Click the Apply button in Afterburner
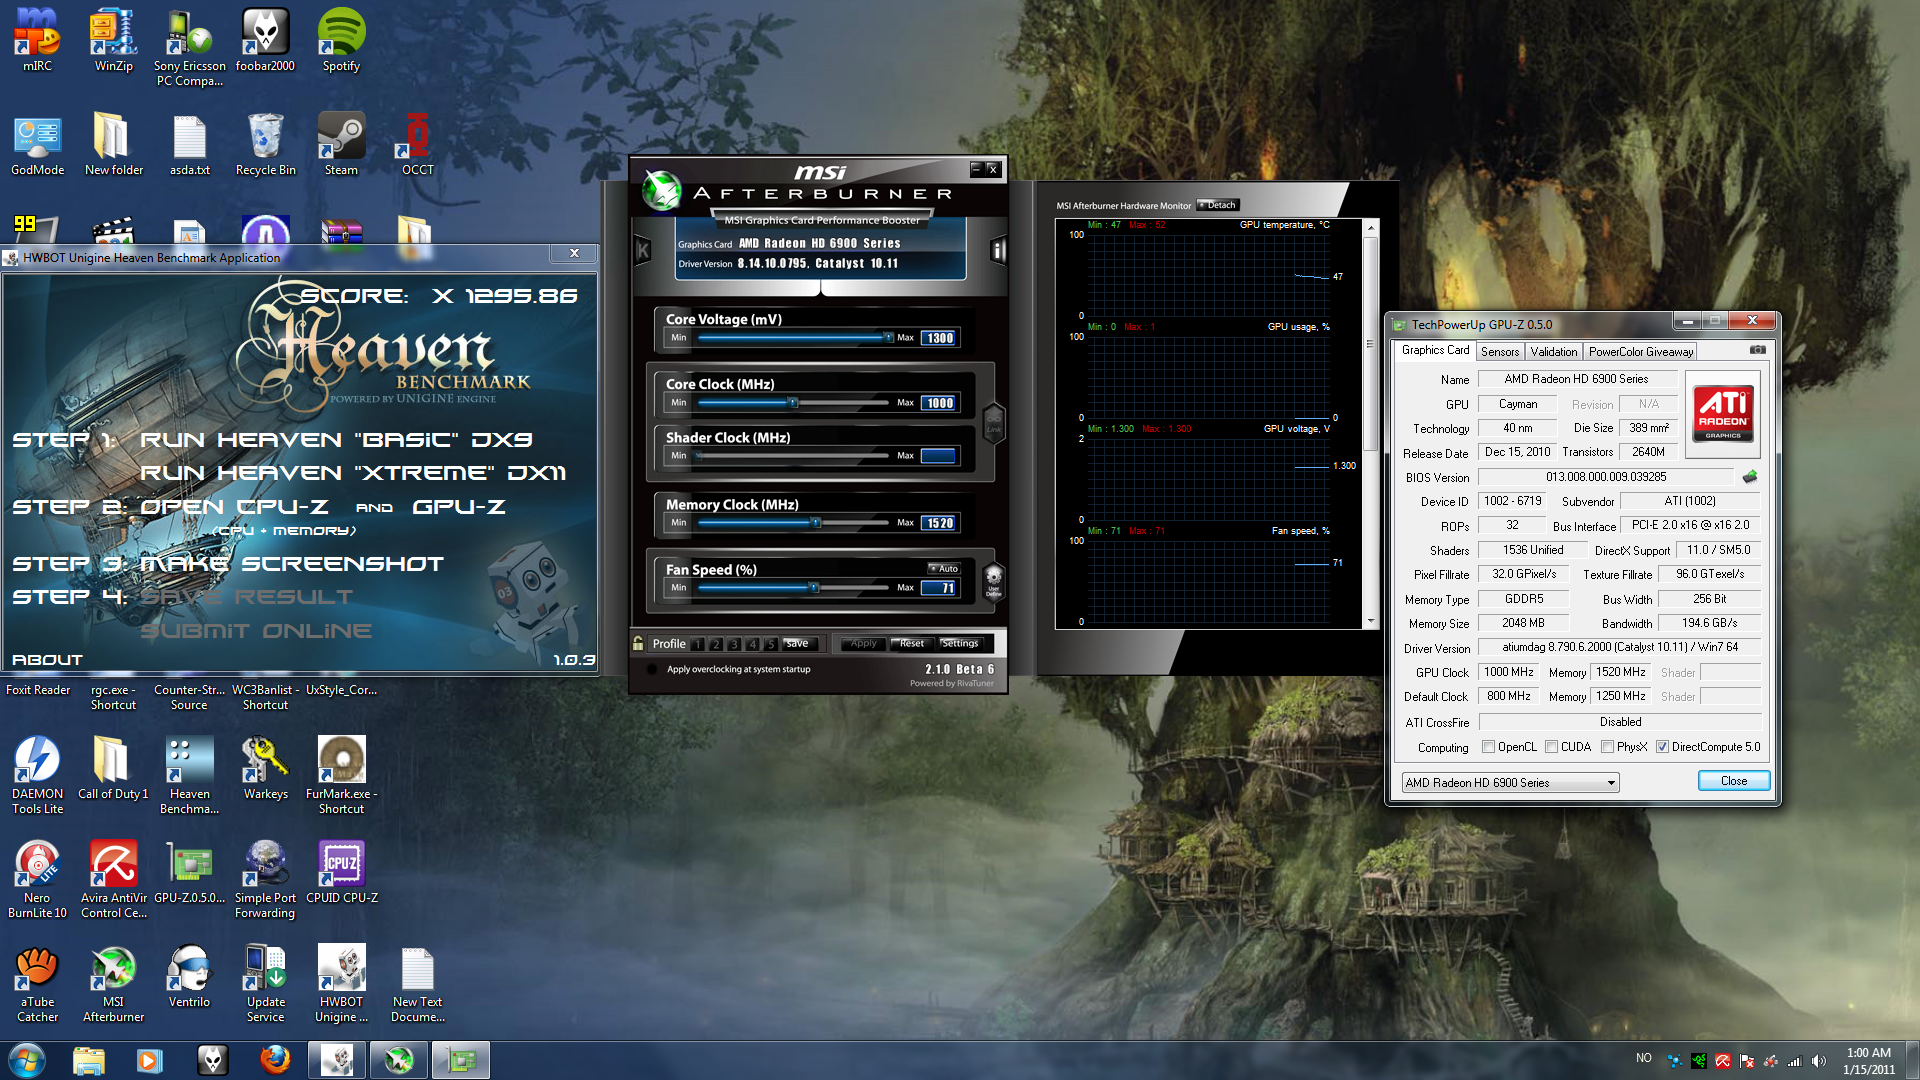Image resolution: width=1920 pixels, height=1080 pixels. pyautogui.click(x=864, y=644)
